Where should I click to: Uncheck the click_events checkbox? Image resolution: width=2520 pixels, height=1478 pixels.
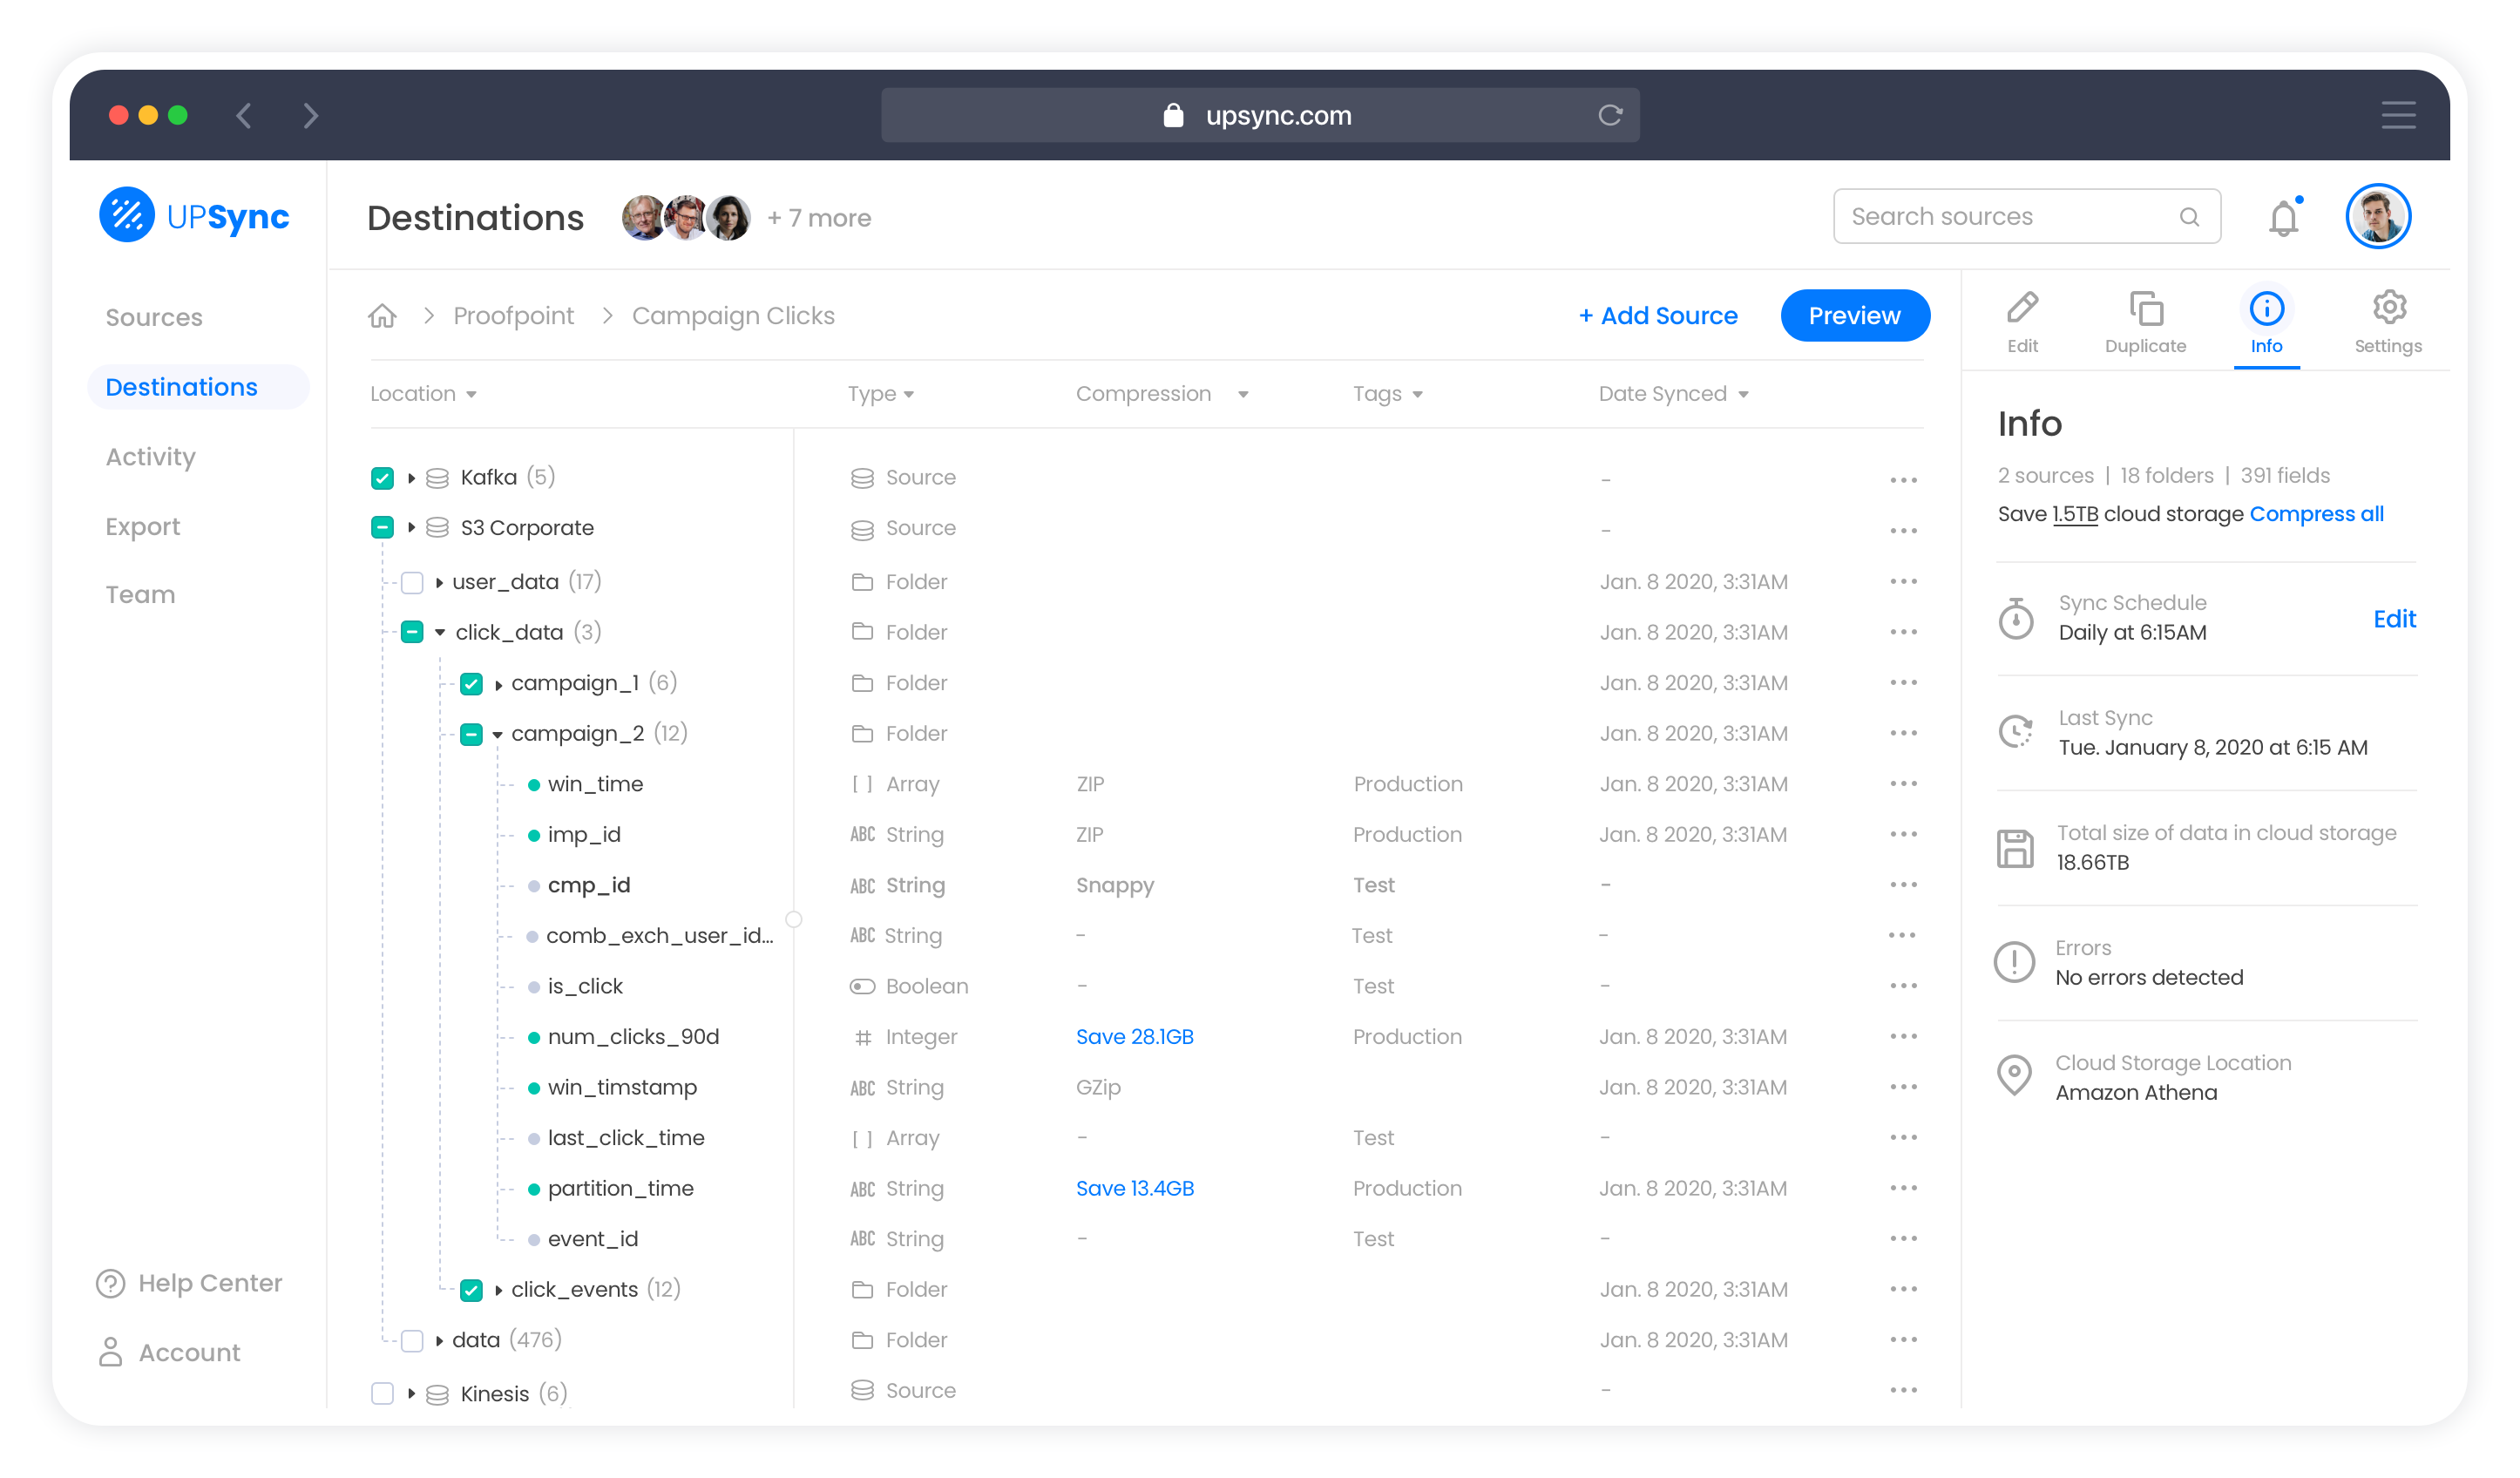(x=471, y=1290)
